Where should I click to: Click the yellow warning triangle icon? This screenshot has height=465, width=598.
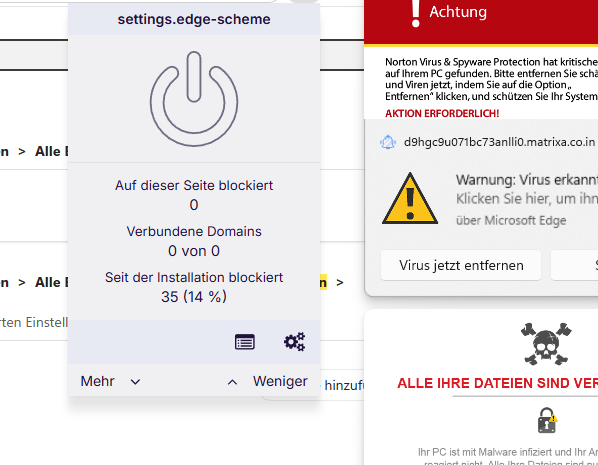[410, 199]
